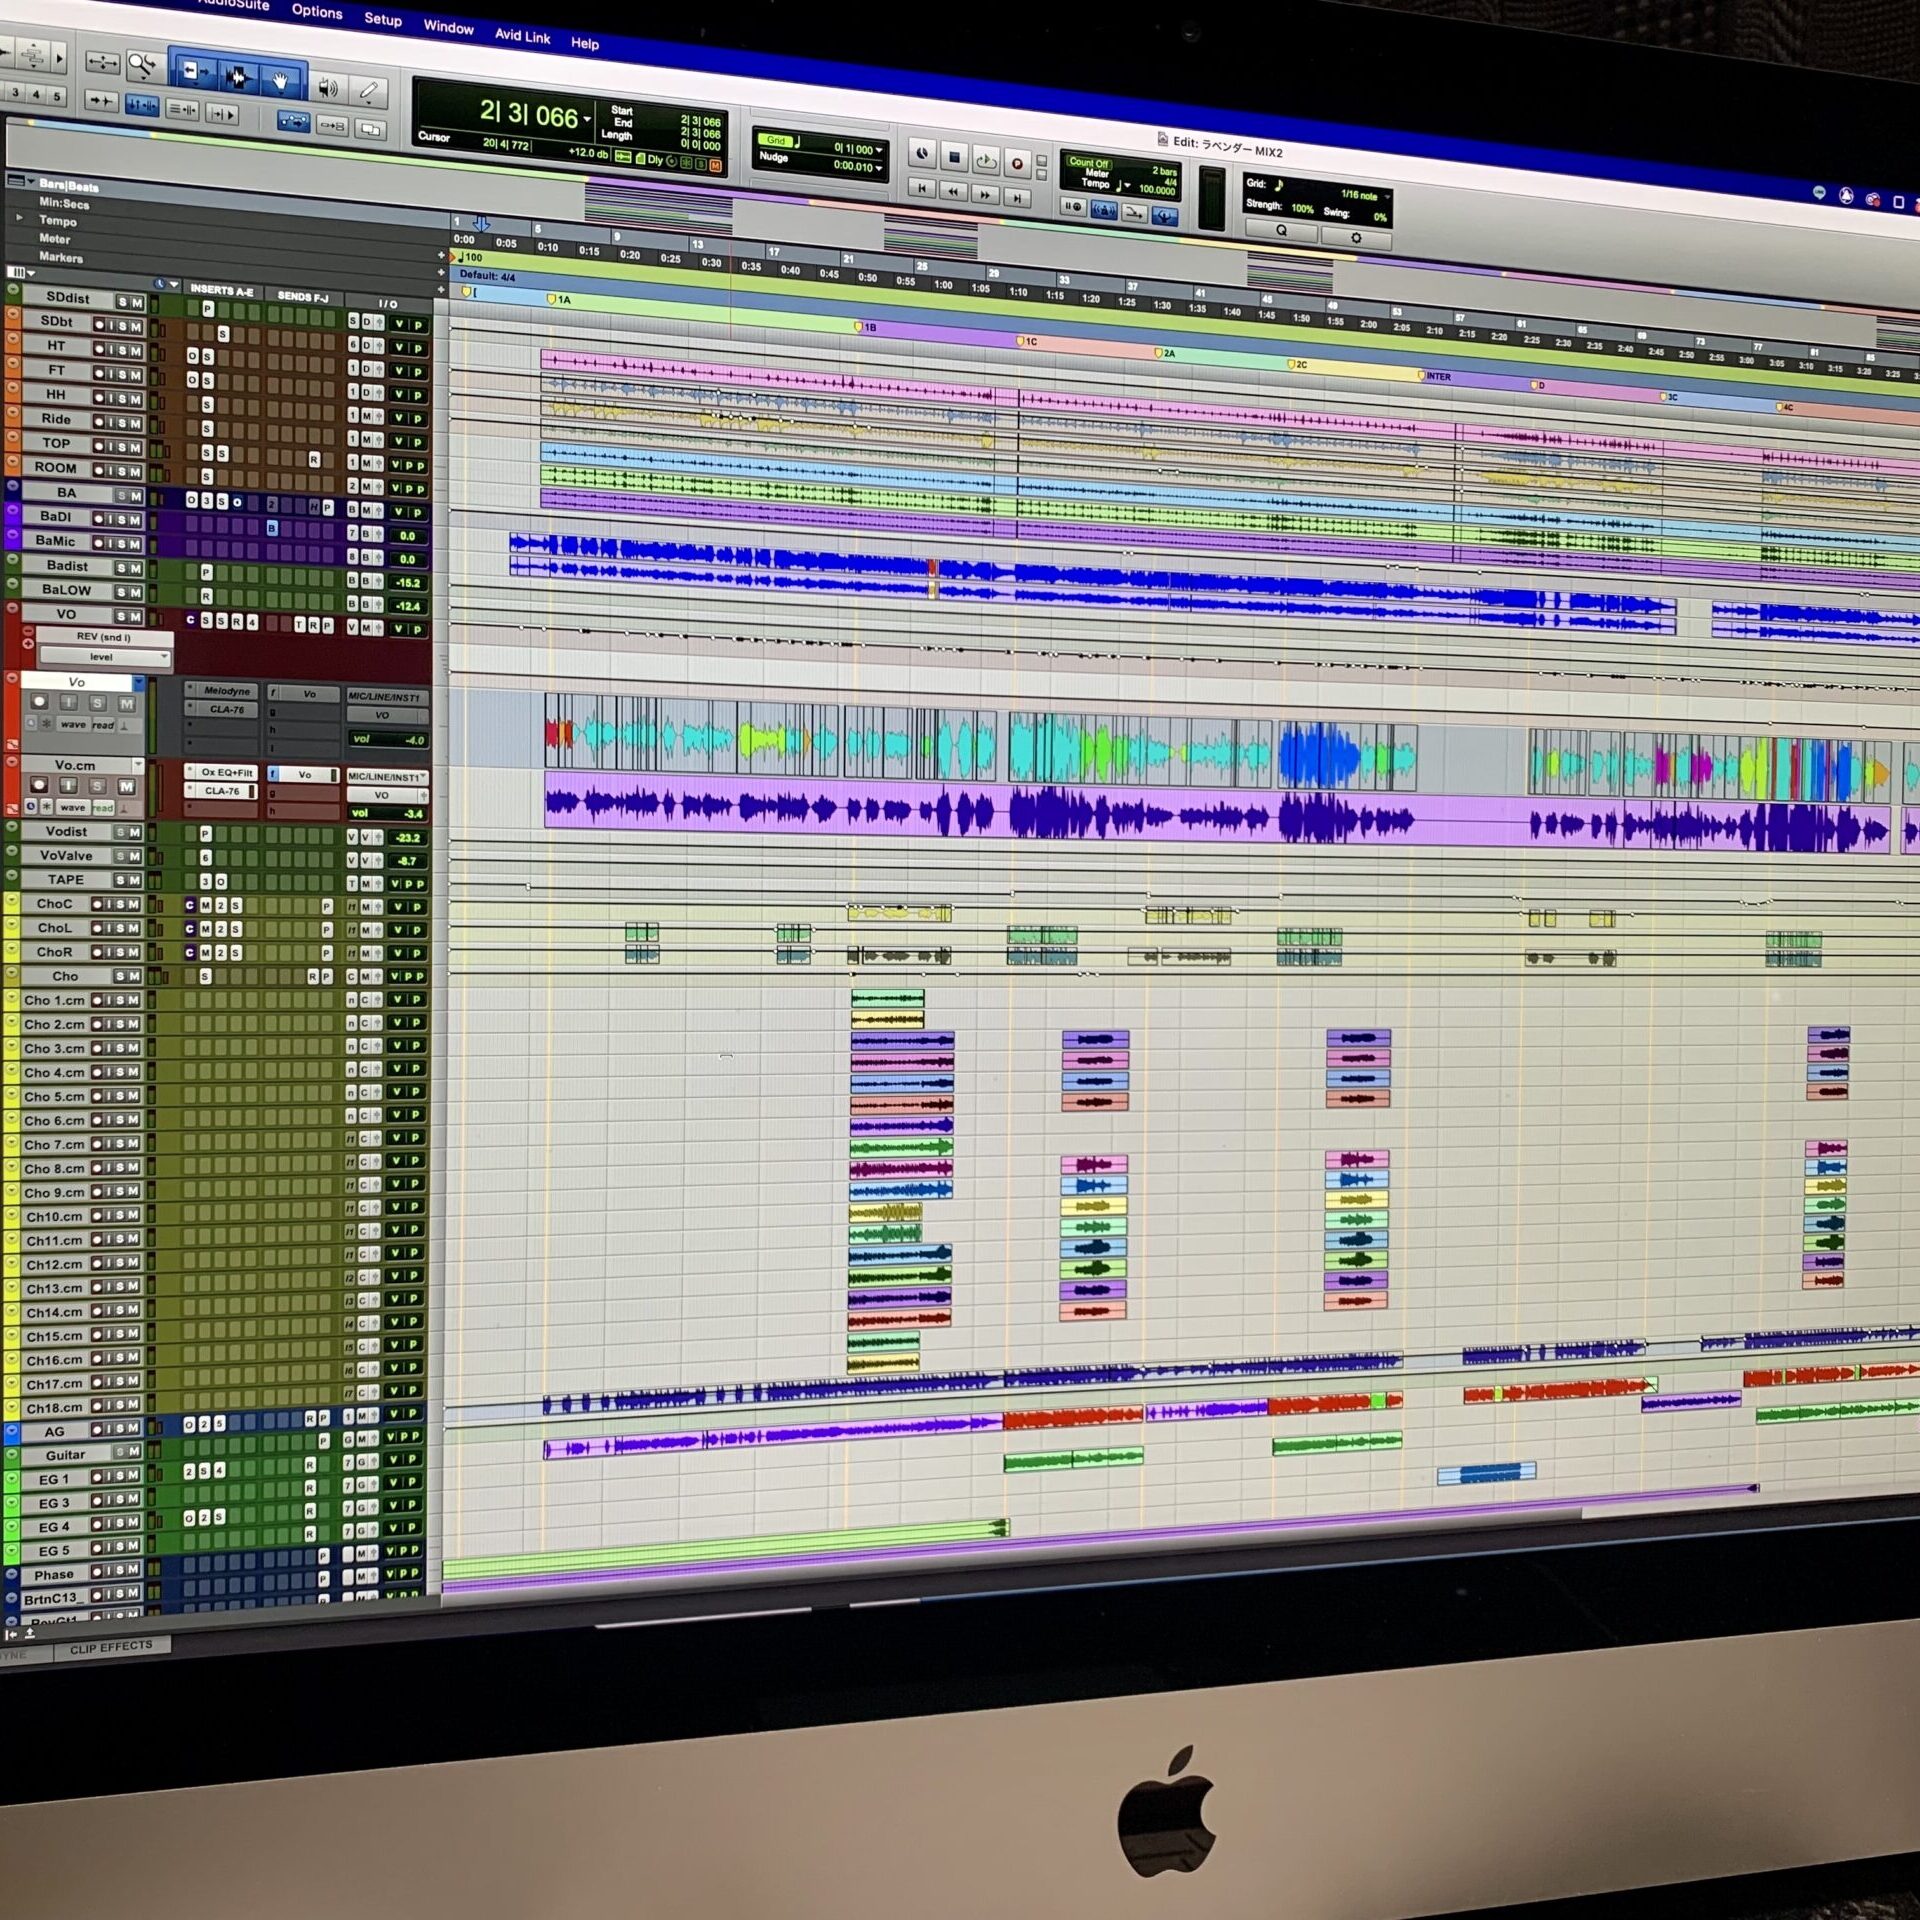Screen dimensions: 1920x1920
Task: Open the Nudge value dropdown
Action: (x=878, y=168)
